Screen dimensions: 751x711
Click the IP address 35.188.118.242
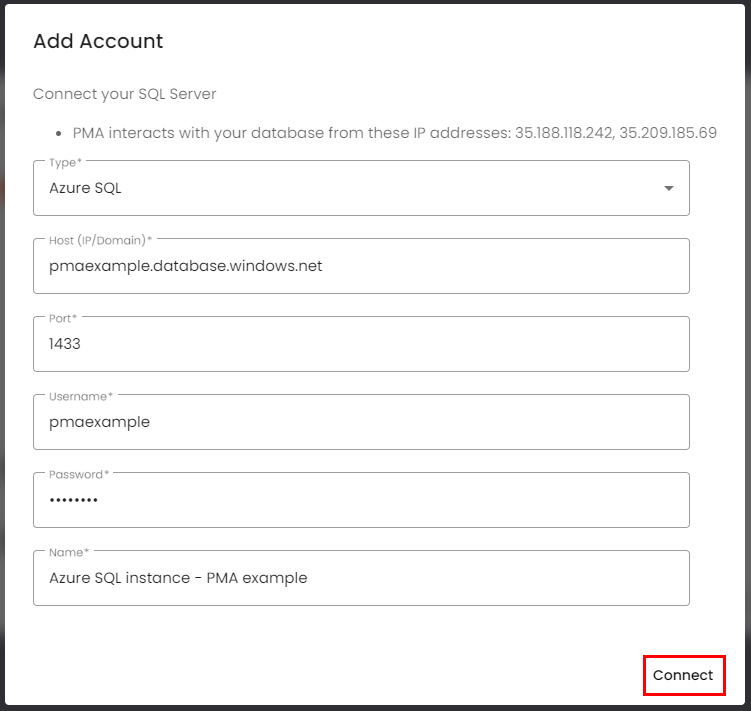coord(562,132)
